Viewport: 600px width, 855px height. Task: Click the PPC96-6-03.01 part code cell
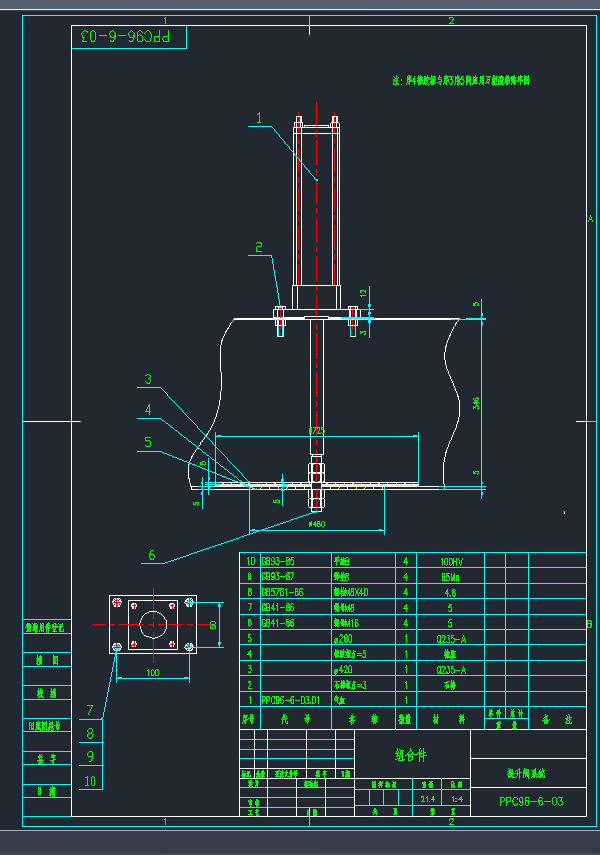point(290,700)
